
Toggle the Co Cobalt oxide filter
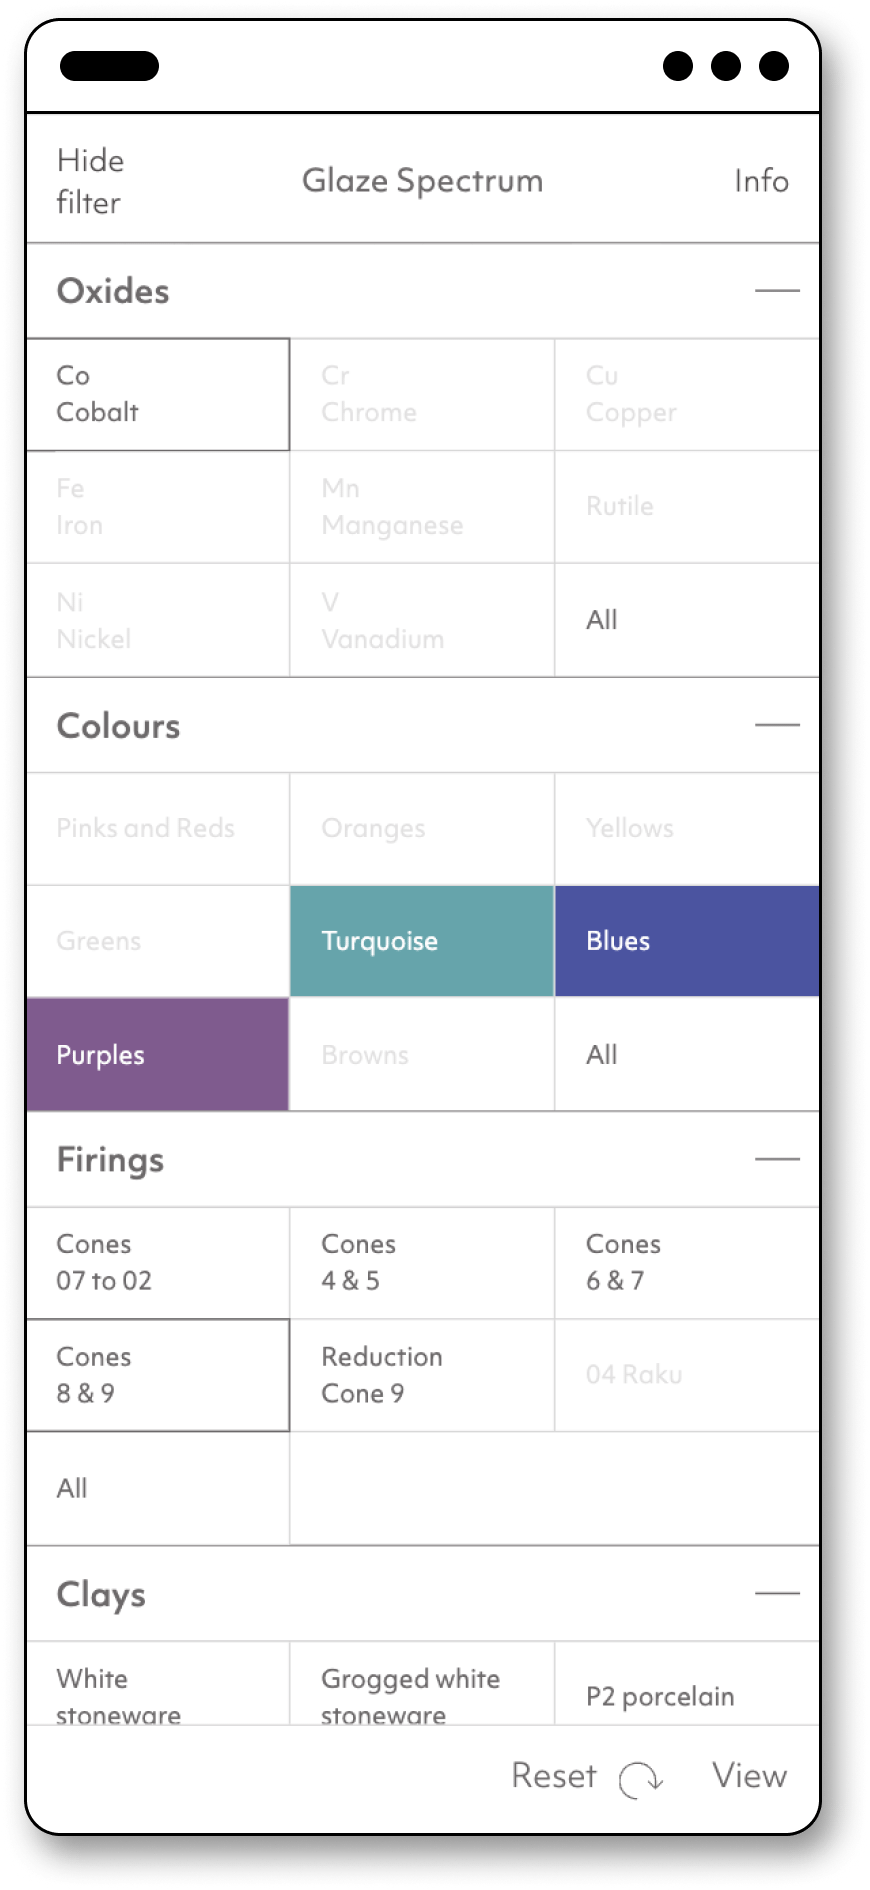point(158,394)
